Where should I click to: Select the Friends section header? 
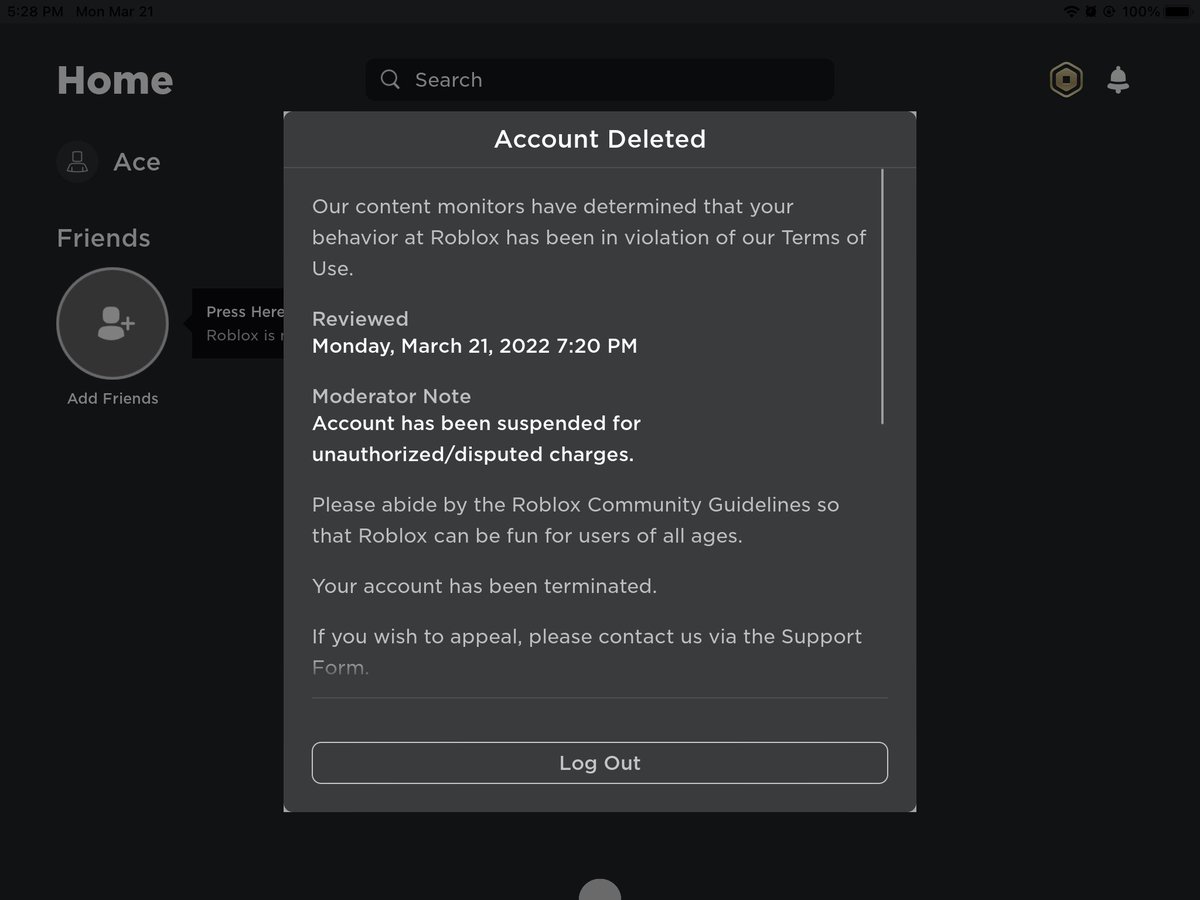tap(103, 237)
